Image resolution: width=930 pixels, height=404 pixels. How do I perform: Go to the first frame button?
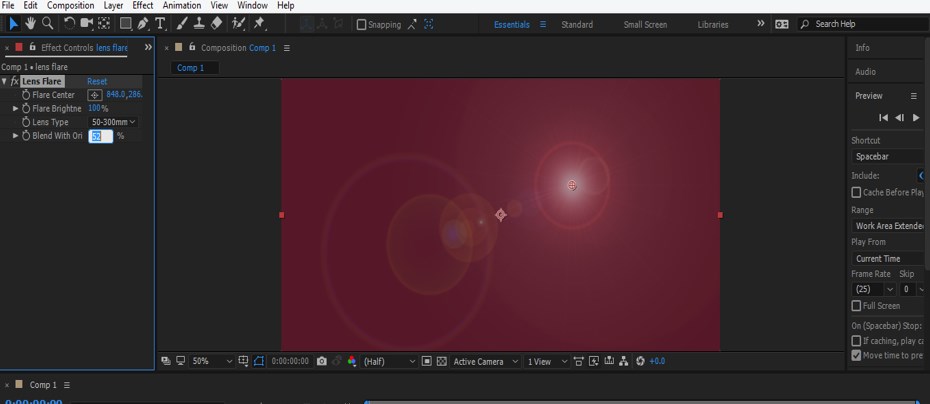(883, 117)
